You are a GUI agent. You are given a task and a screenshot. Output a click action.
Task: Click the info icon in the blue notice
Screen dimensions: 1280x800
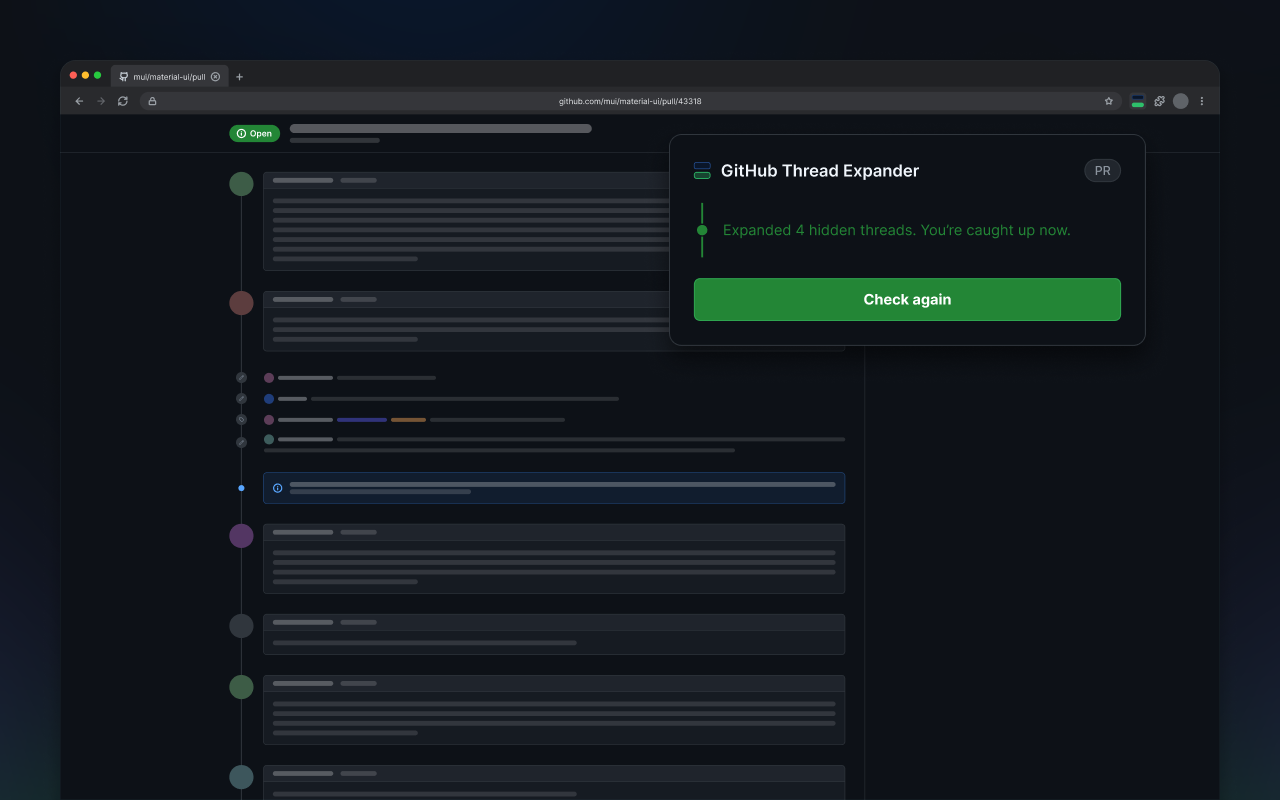(x=278, y=488)
